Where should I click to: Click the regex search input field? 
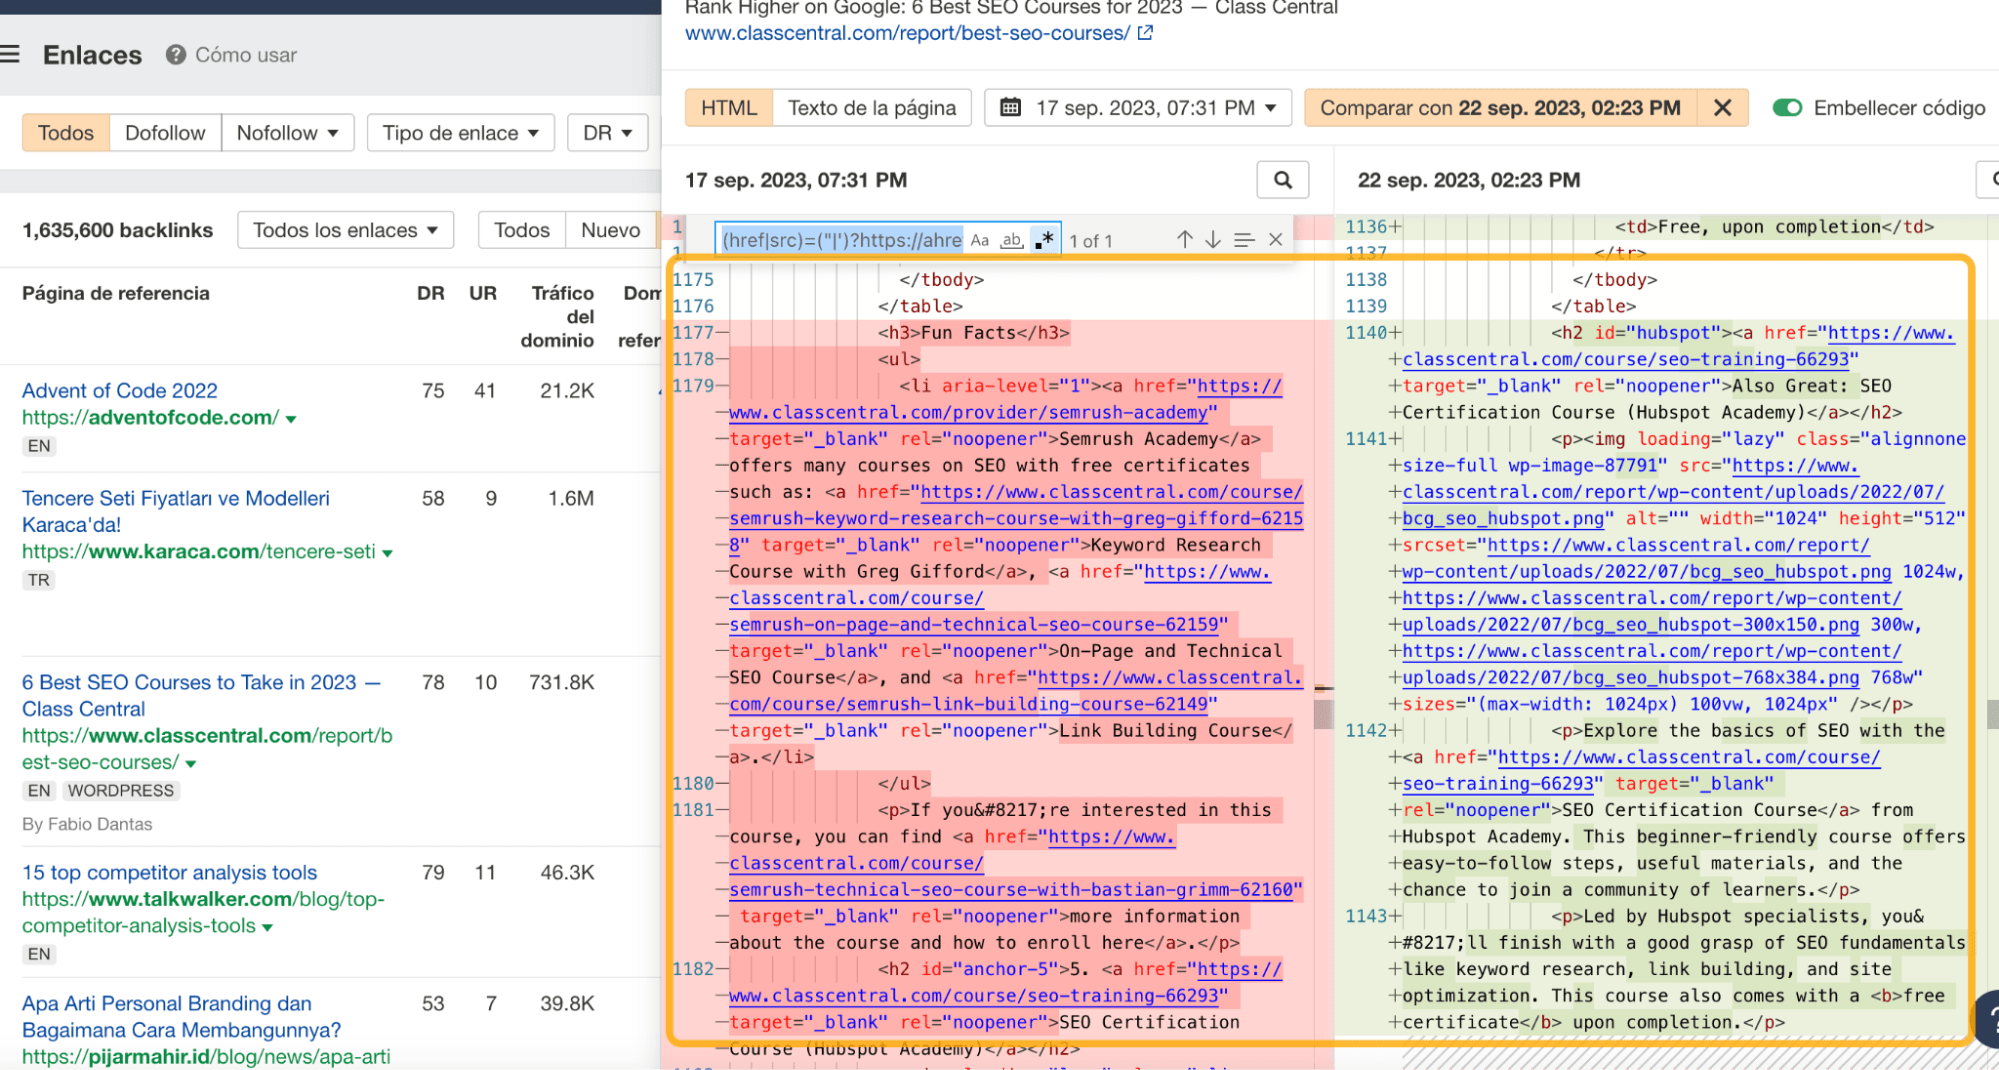coord(840,240)
